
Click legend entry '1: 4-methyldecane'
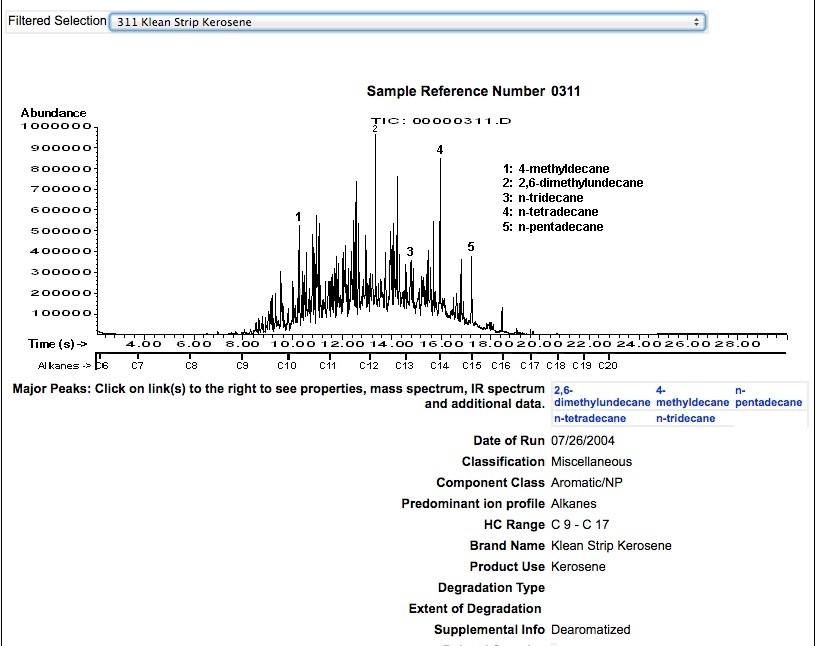point(556,169)
